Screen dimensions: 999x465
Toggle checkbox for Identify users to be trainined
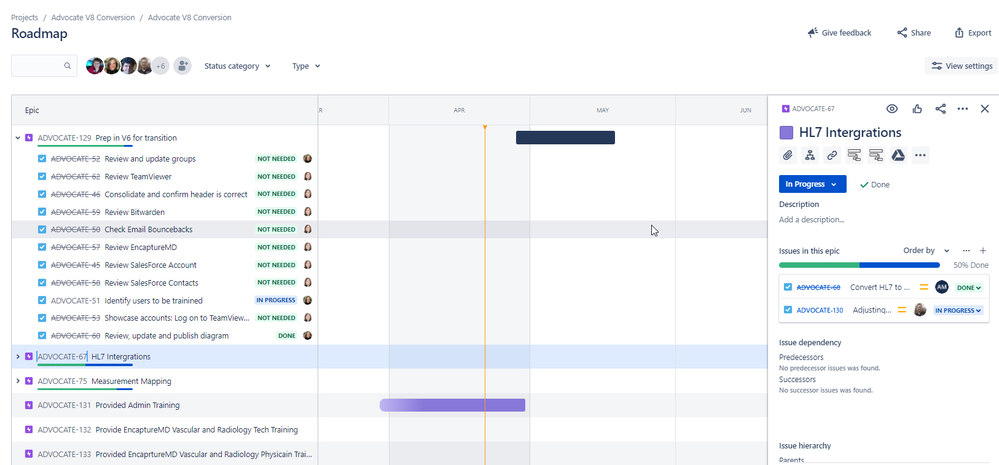point(42,301)
